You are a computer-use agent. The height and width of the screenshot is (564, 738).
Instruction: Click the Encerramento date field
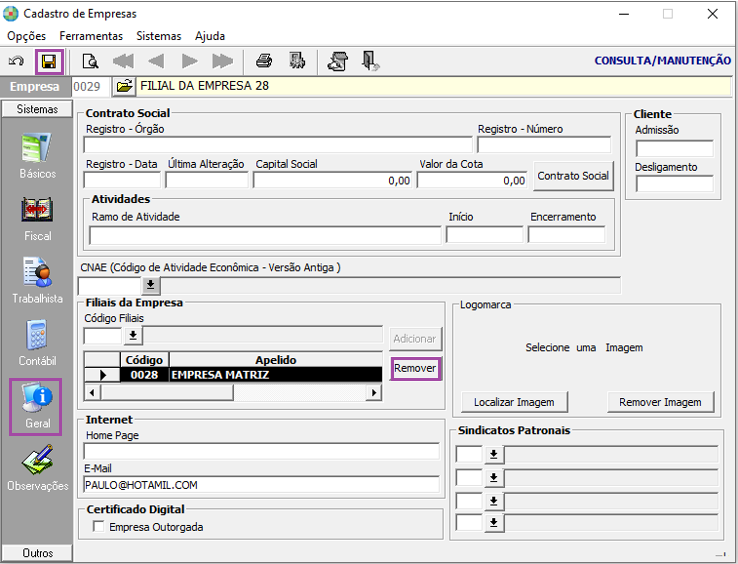pos(567,235)
